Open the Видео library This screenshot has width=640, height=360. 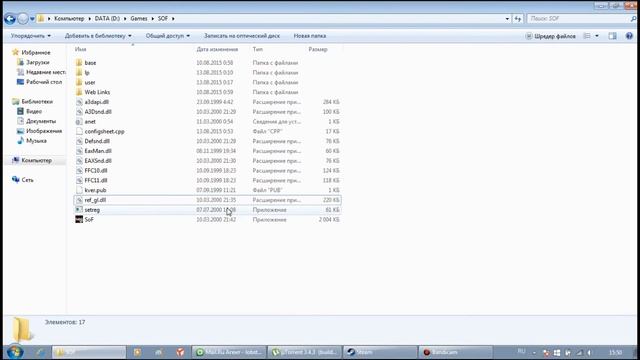point(34,111)
